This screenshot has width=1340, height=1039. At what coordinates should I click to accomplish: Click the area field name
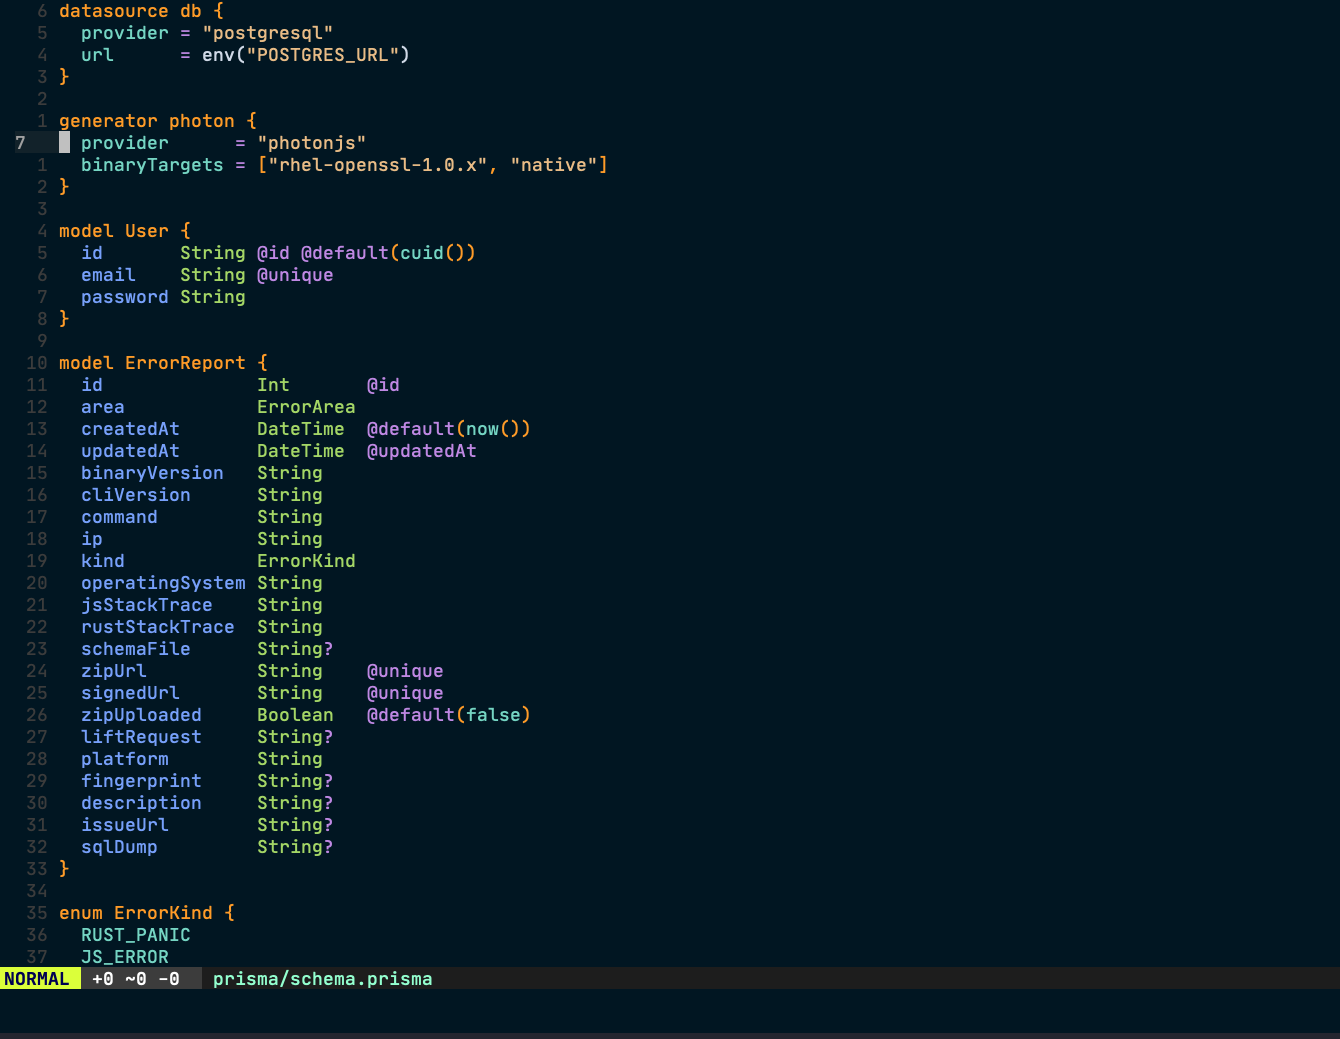tap(103, 407)
